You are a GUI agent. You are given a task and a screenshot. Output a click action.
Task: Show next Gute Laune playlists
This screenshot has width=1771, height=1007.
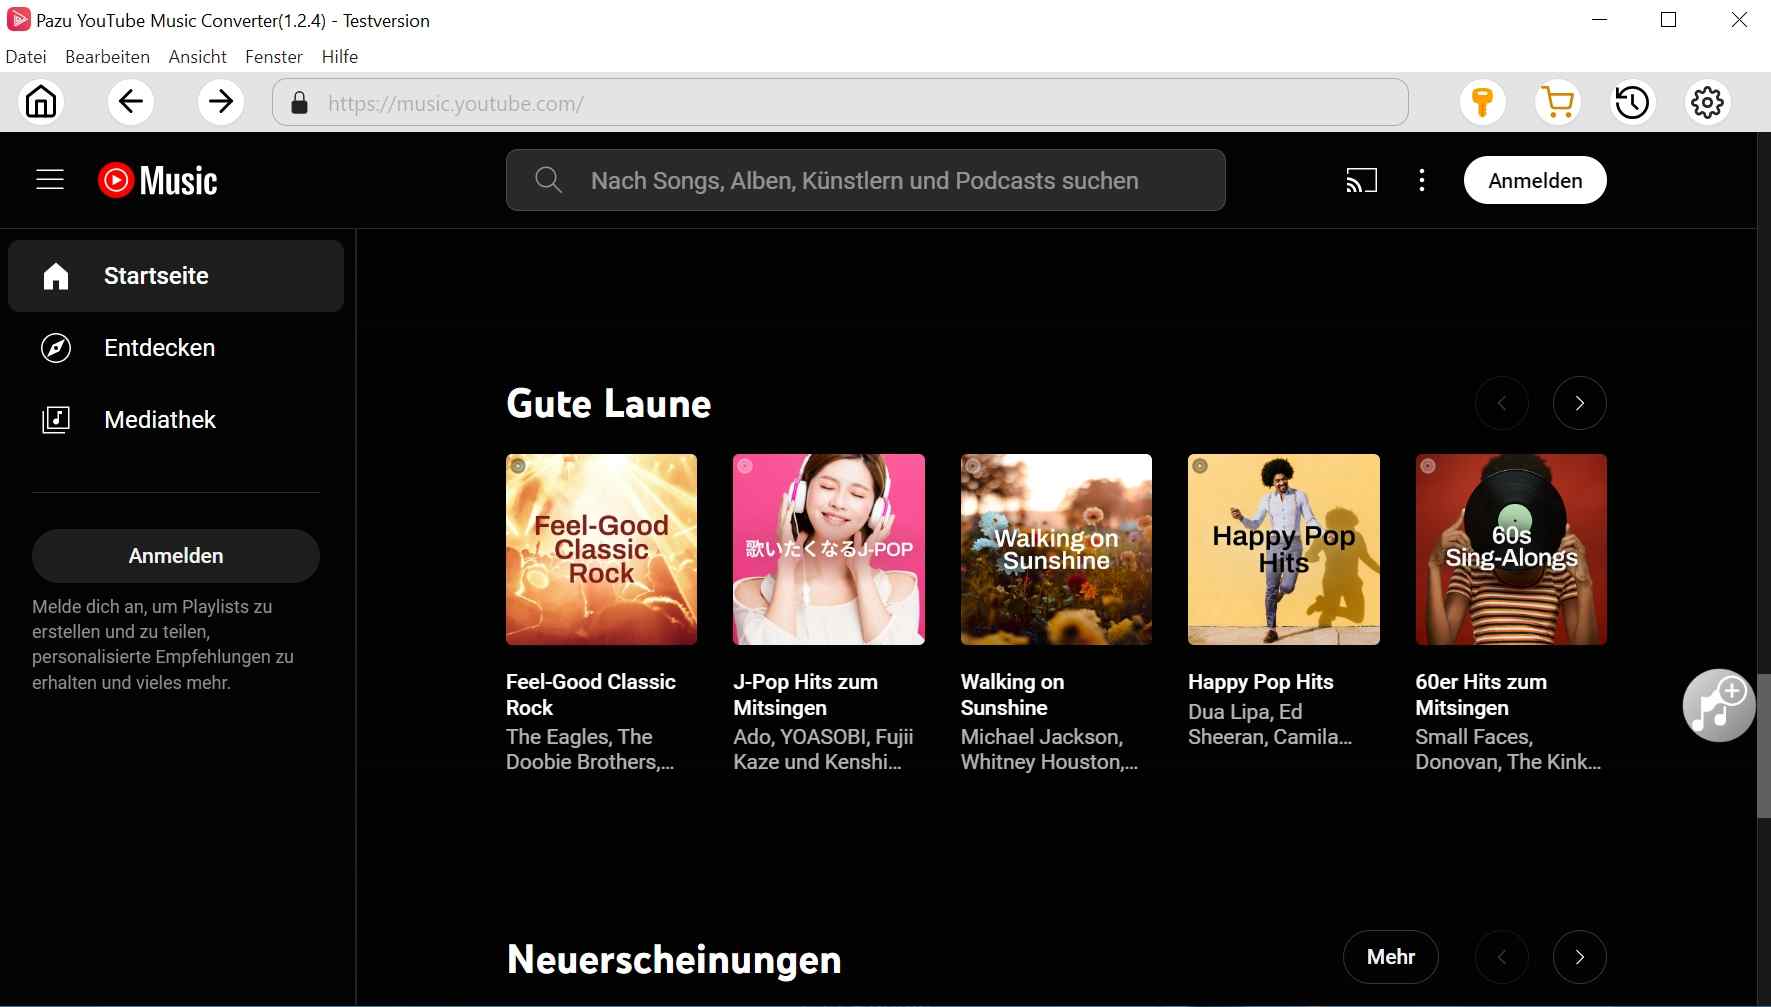1580,403
